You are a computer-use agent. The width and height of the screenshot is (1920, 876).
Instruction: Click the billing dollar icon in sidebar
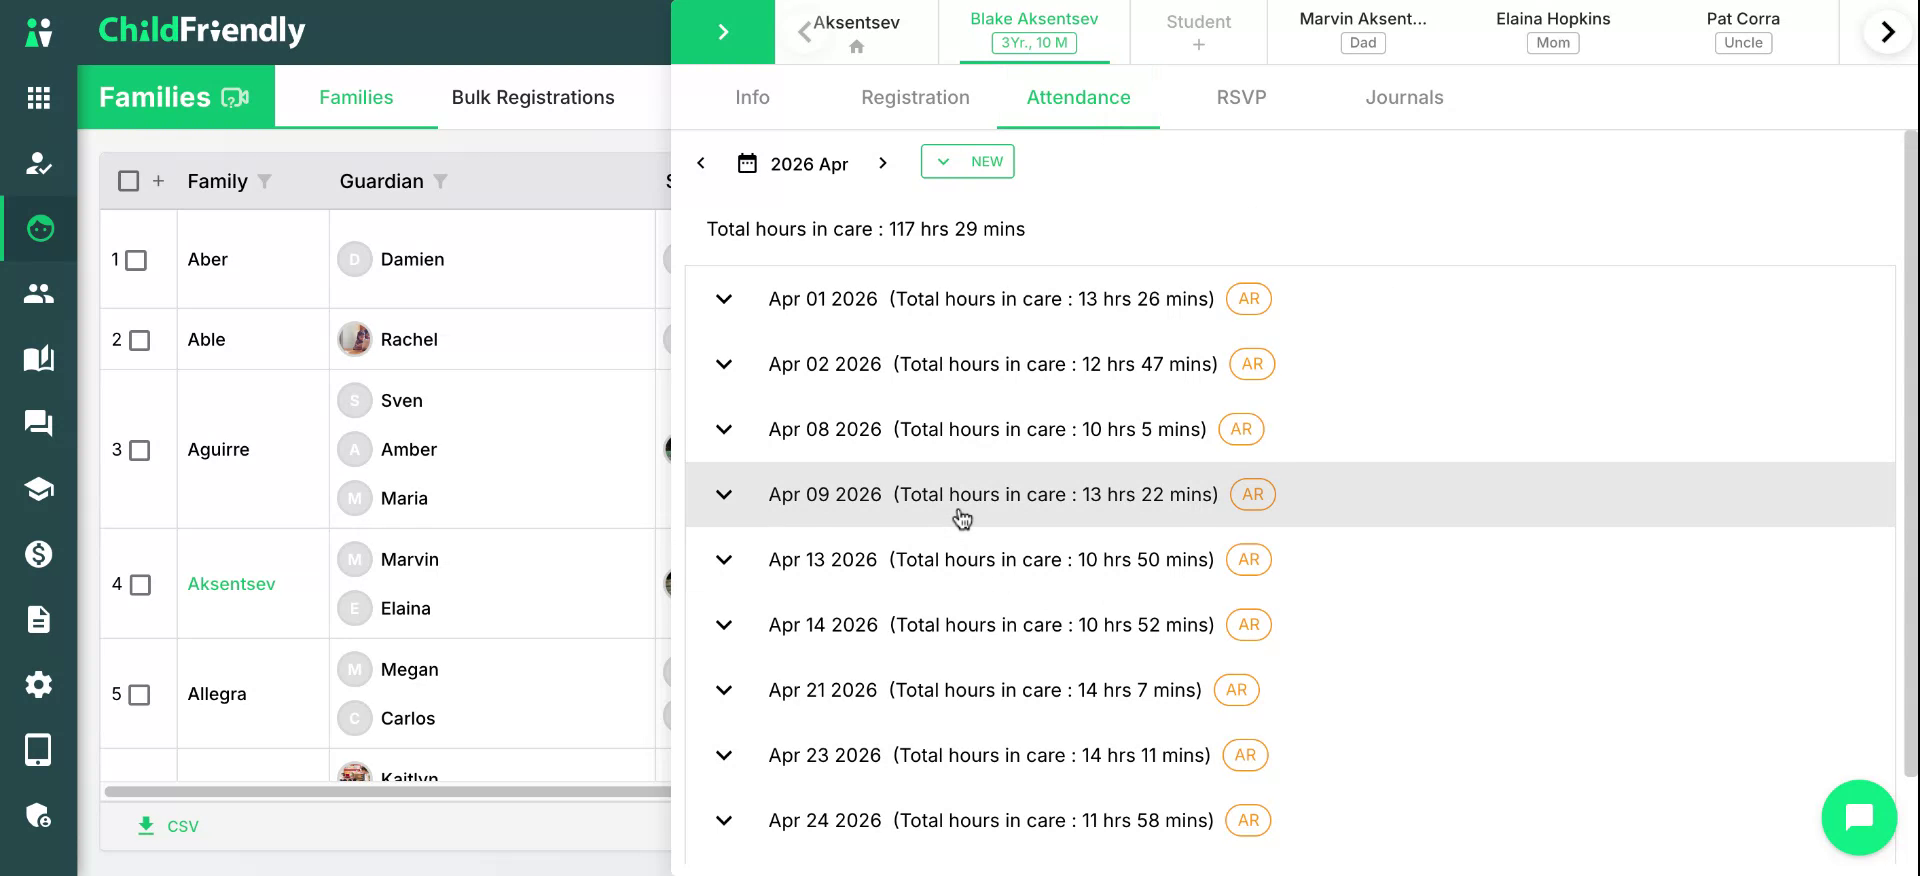tap(38, 554)
